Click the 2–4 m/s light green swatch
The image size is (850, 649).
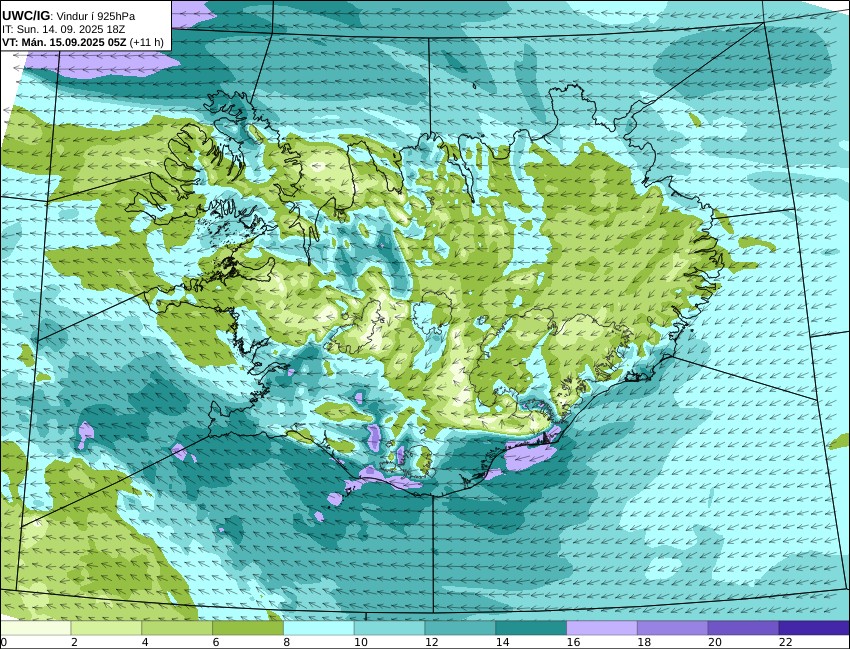(106, 628)
